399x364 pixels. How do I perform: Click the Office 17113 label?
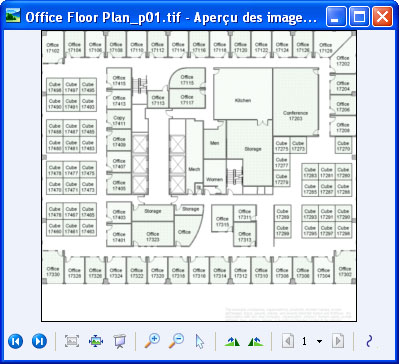click(x=158, y=100)
